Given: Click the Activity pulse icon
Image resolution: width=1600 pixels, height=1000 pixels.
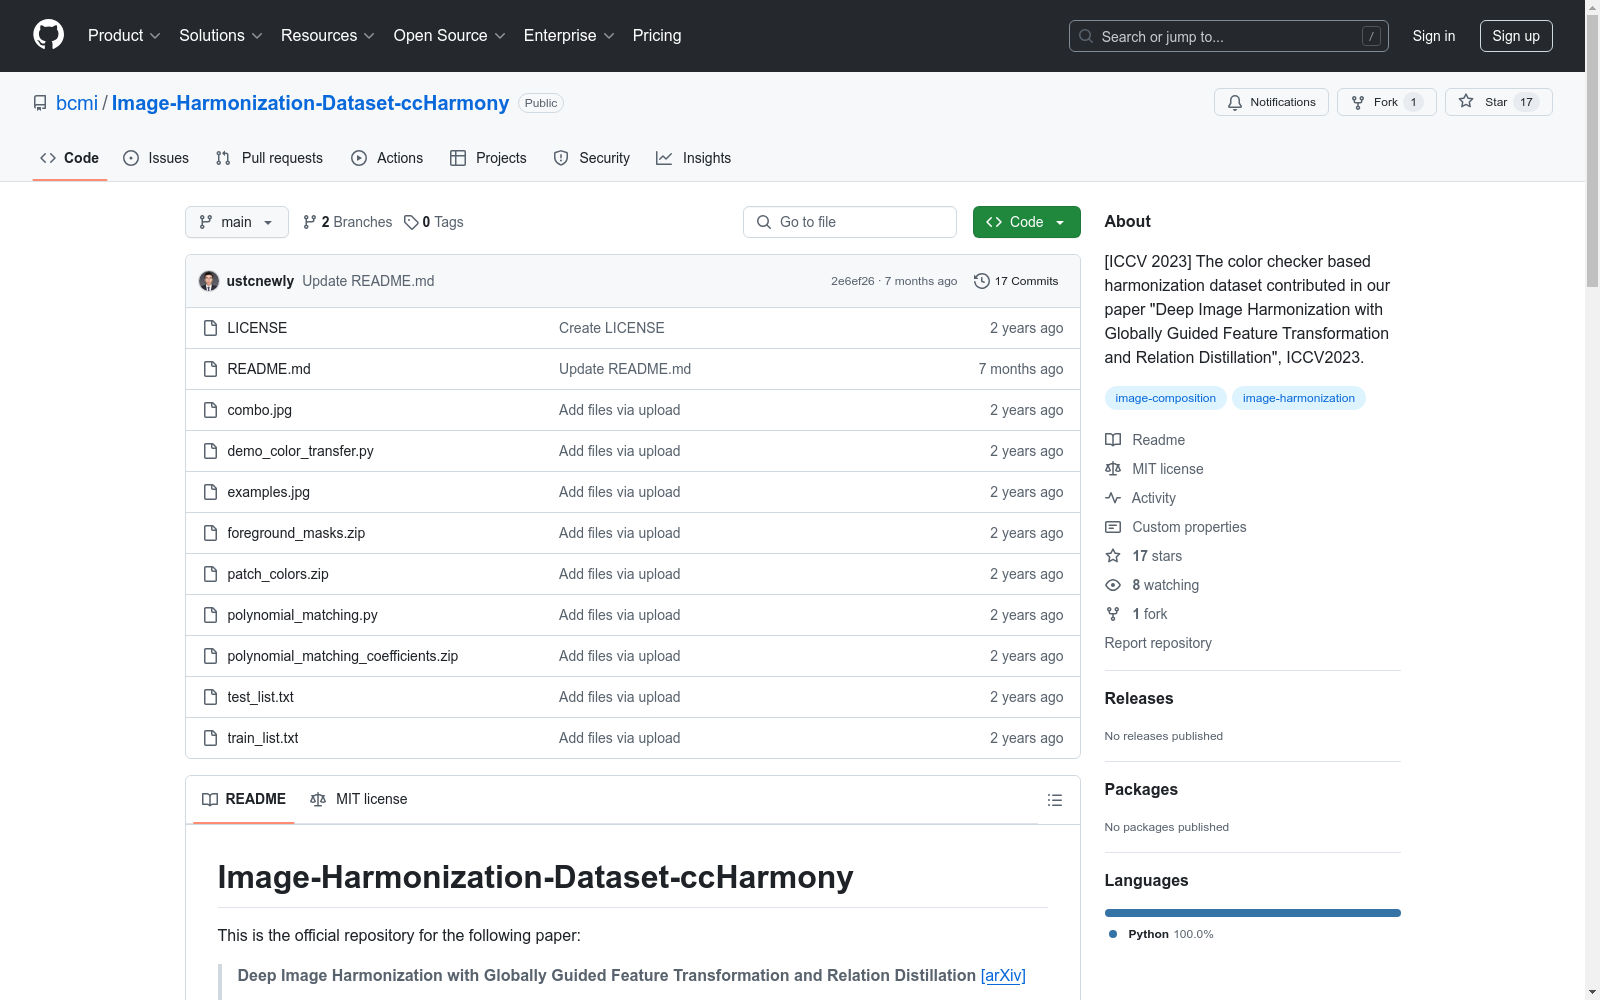Looking at the screenshot, I should pyautogui.click(x=1113, y=498).
